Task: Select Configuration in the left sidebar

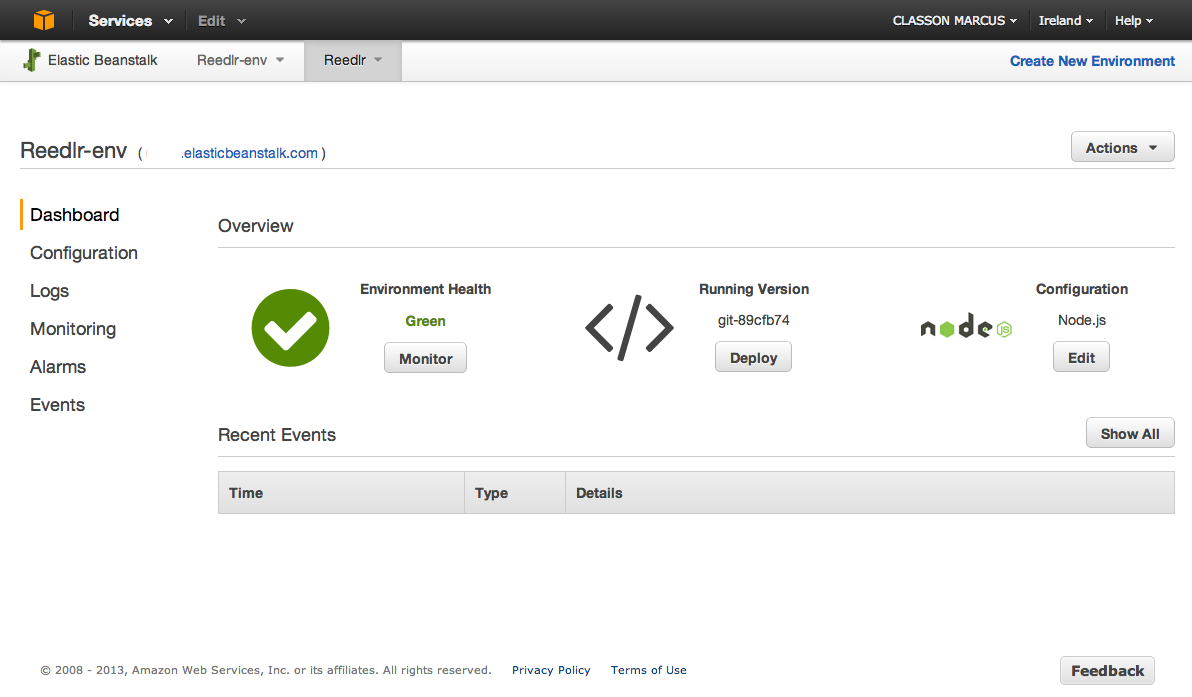Action: [x=84, y=253]
